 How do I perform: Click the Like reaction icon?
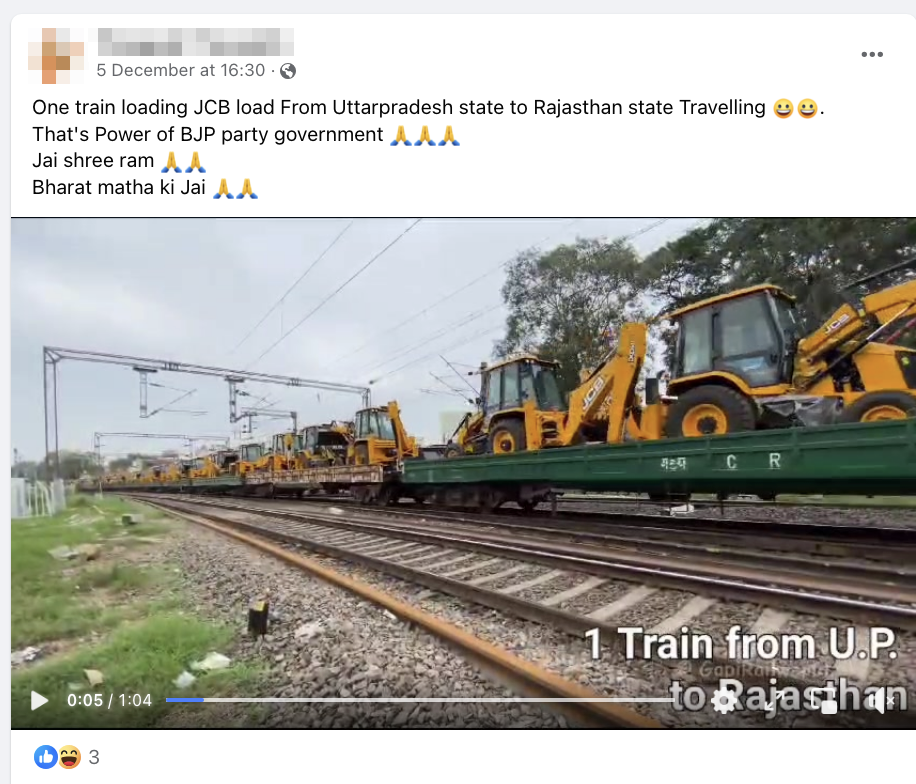click(x=46, y=757)
